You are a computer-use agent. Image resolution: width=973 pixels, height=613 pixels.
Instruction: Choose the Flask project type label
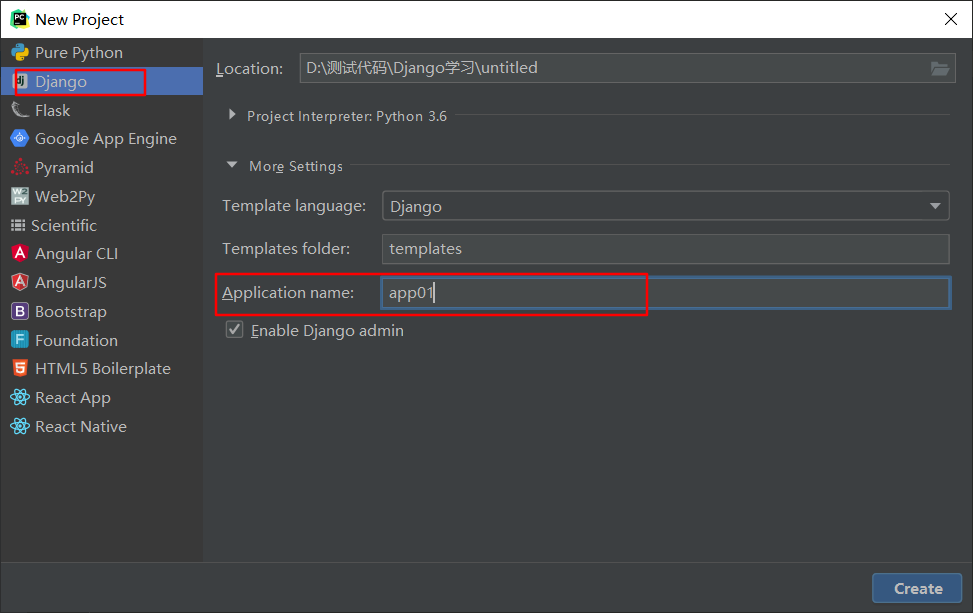click(53, 110)
